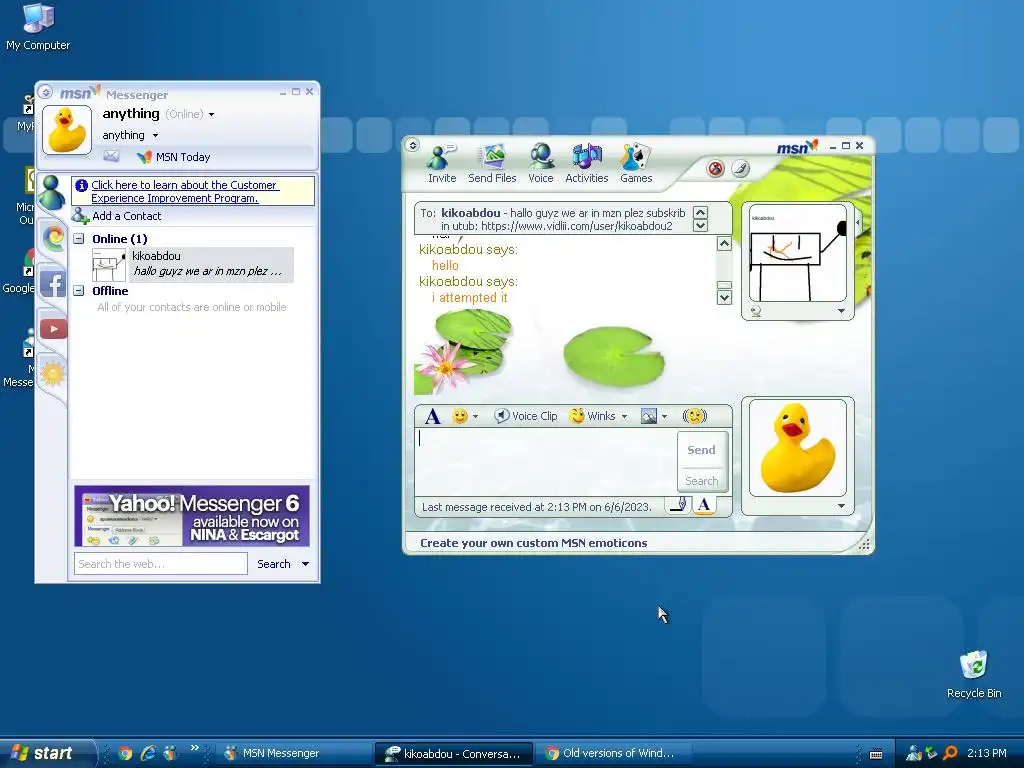The width and height of the screenshot is (1024, 768).
Task: Open the emoticon dropdown arrow
Action: pyautogui.click(x=475, y=417)
